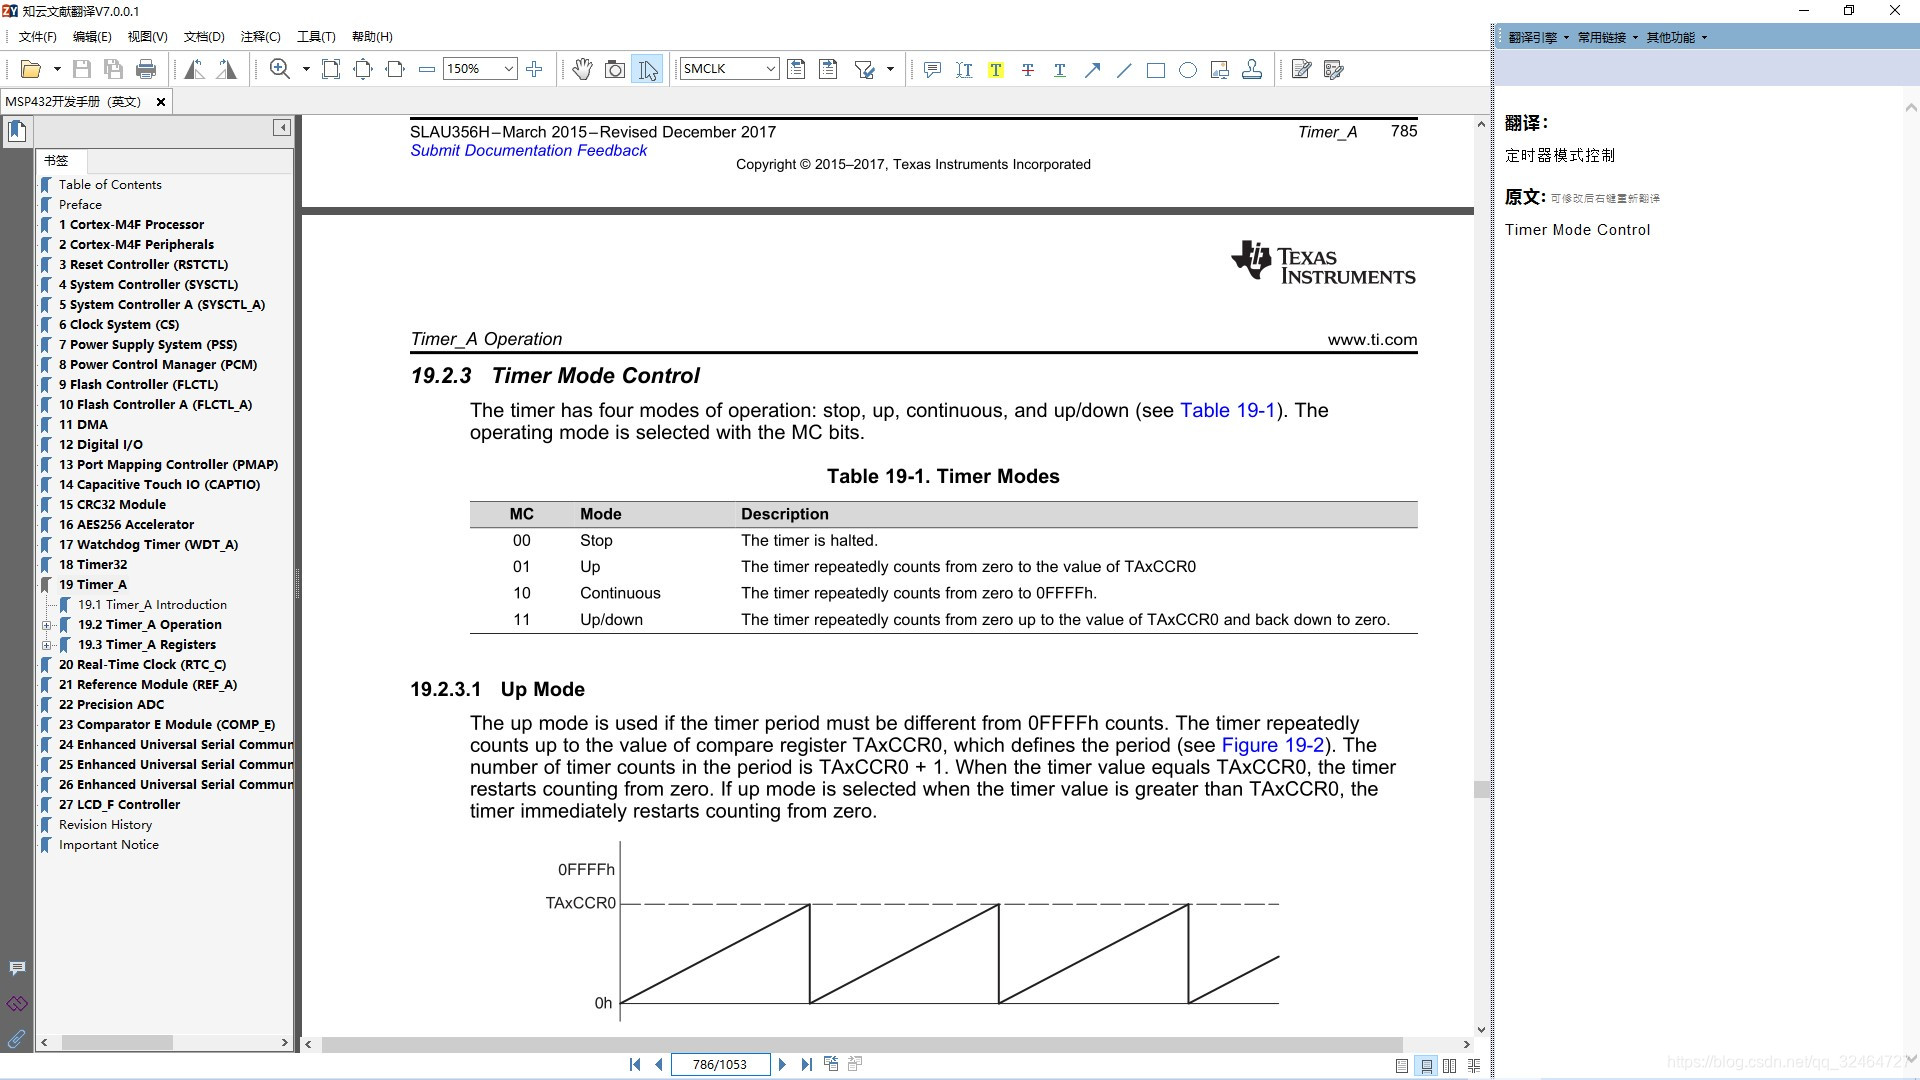Click the Open file folder icon
Screen dimensions: 1920x1080
[x=31, y=69]
